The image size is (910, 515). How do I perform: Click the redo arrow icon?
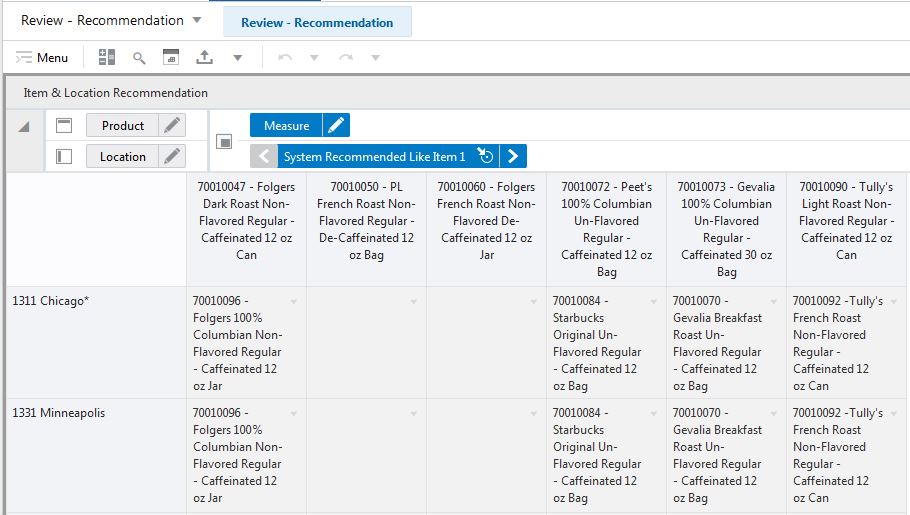click(x=346, y=57)
